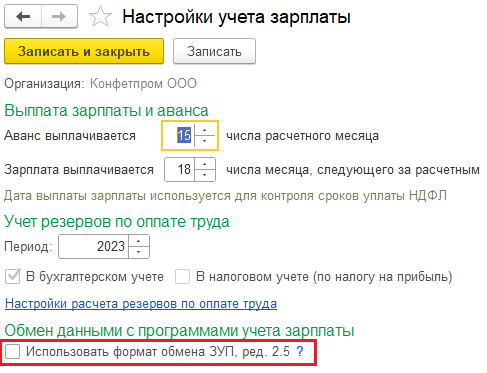Screen dimensions: 487x373
Task: Click the Аванс выплачивается day input field
Action: point(179,136)
